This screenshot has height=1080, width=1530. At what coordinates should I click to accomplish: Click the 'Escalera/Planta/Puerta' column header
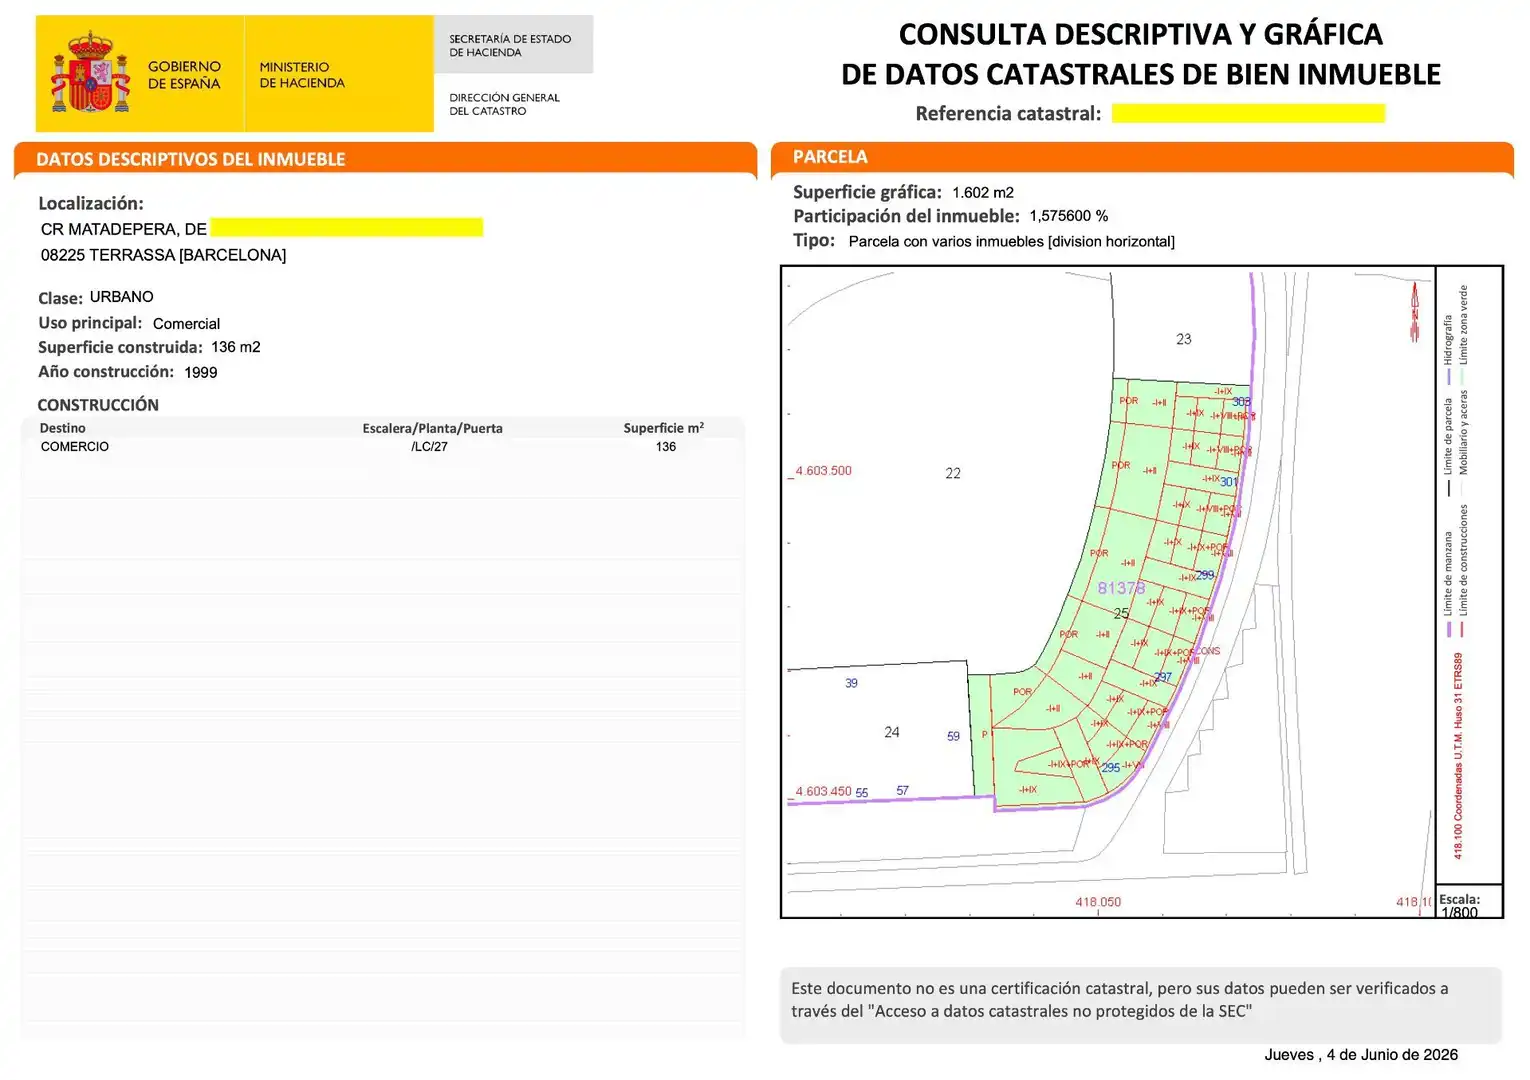pyautogui.click(x=432, y=428)
